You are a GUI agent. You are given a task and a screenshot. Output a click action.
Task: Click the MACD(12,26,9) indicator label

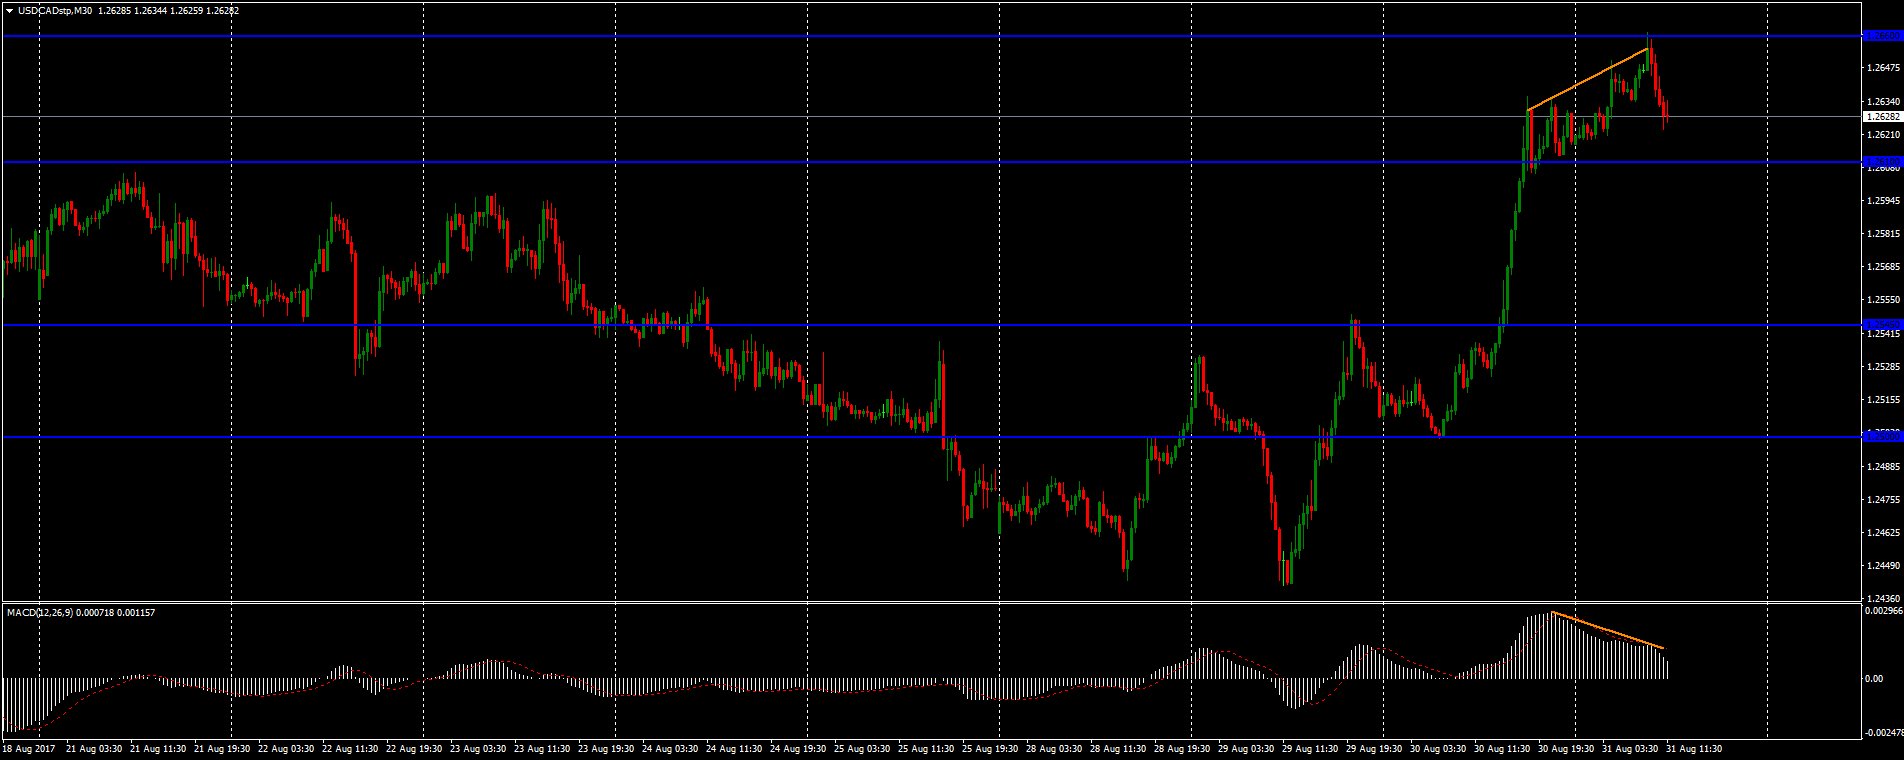tap(38, 612)
